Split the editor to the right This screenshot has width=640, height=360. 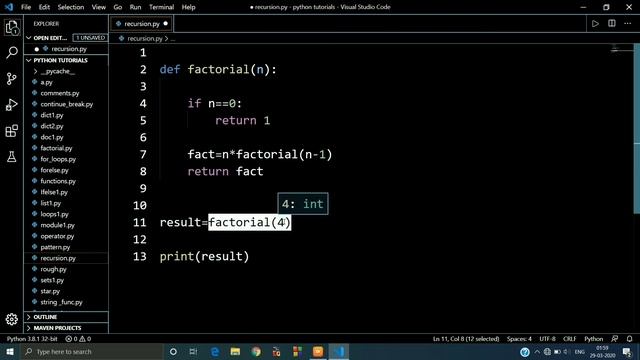click(x=611, y=23)
